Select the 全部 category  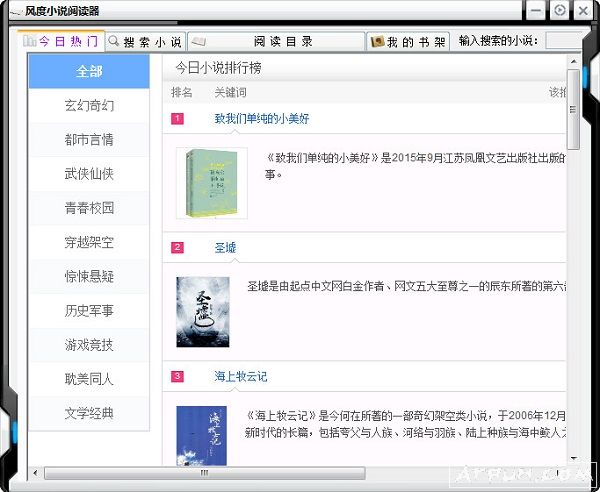point(89,71)
